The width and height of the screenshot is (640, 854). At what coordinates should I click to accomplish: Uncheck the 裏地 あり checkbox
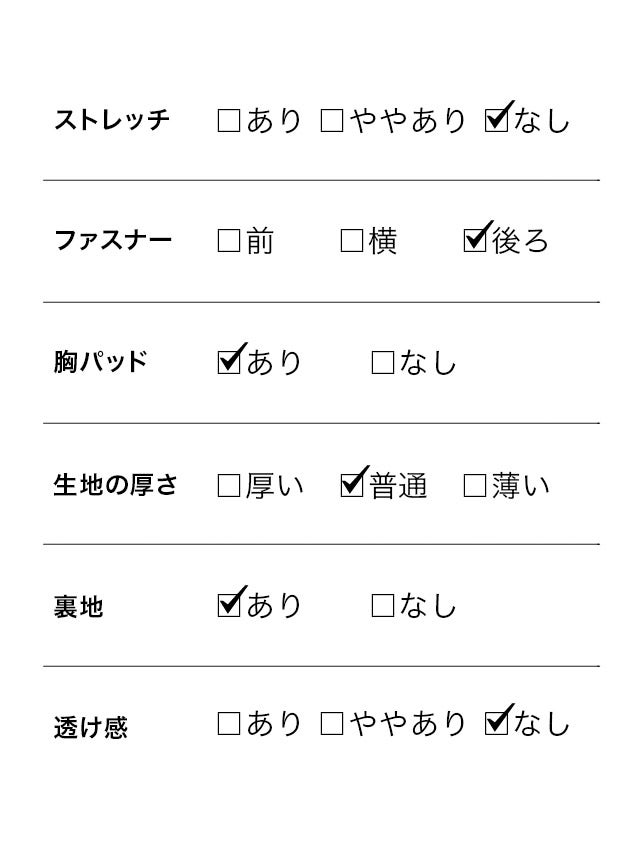tap(229, 604)
